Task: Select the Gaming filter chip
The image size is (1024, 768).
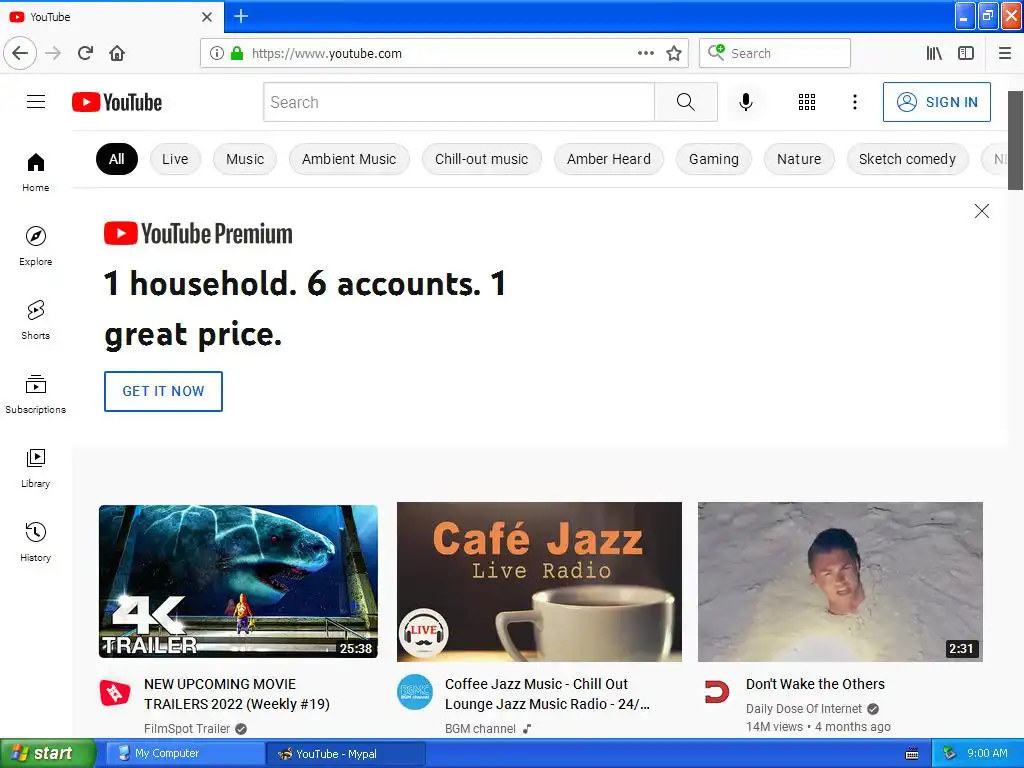Action: pyautogui.click(x=714, y=159)
